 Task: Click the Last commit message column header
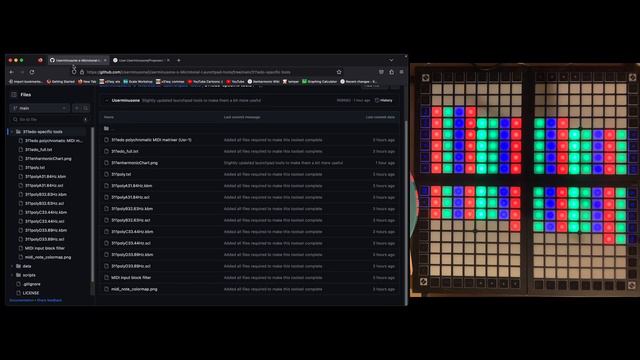[x=242, y=117]
